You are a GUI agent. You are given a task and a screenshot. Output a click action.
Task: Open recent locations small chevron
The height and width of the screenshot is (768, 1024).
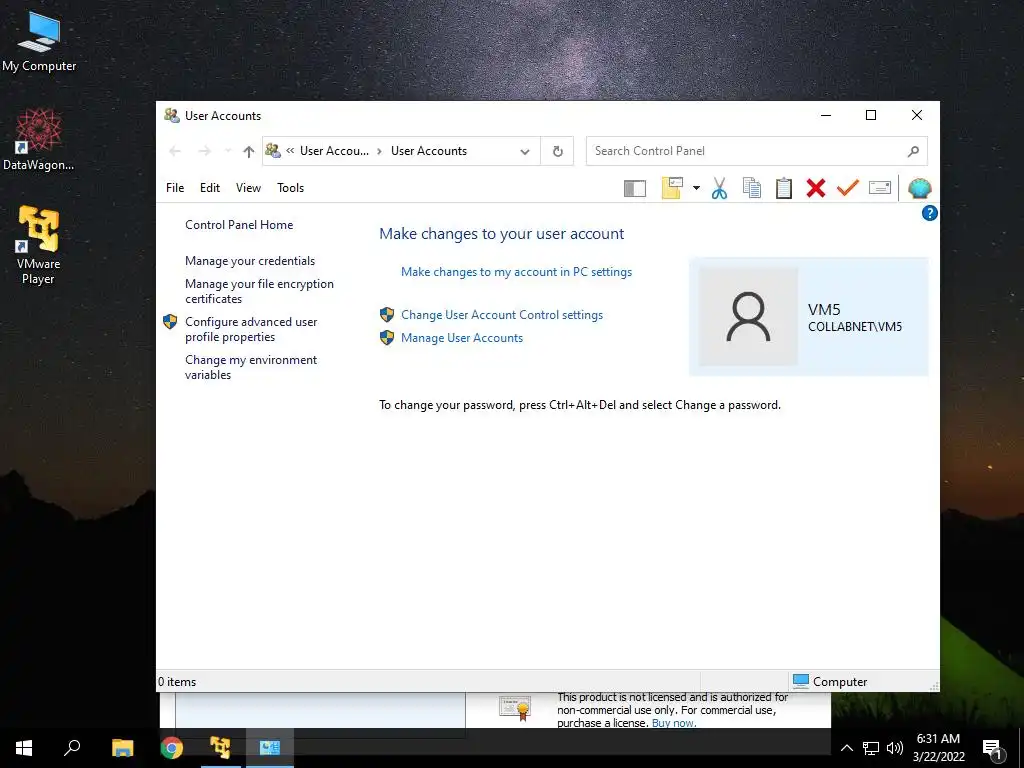click(x=228, y=152)
